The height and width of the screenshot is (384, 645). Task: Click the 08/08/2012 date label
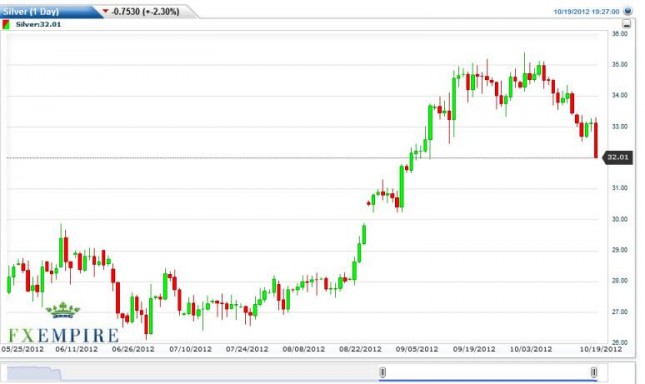(304, 349)
